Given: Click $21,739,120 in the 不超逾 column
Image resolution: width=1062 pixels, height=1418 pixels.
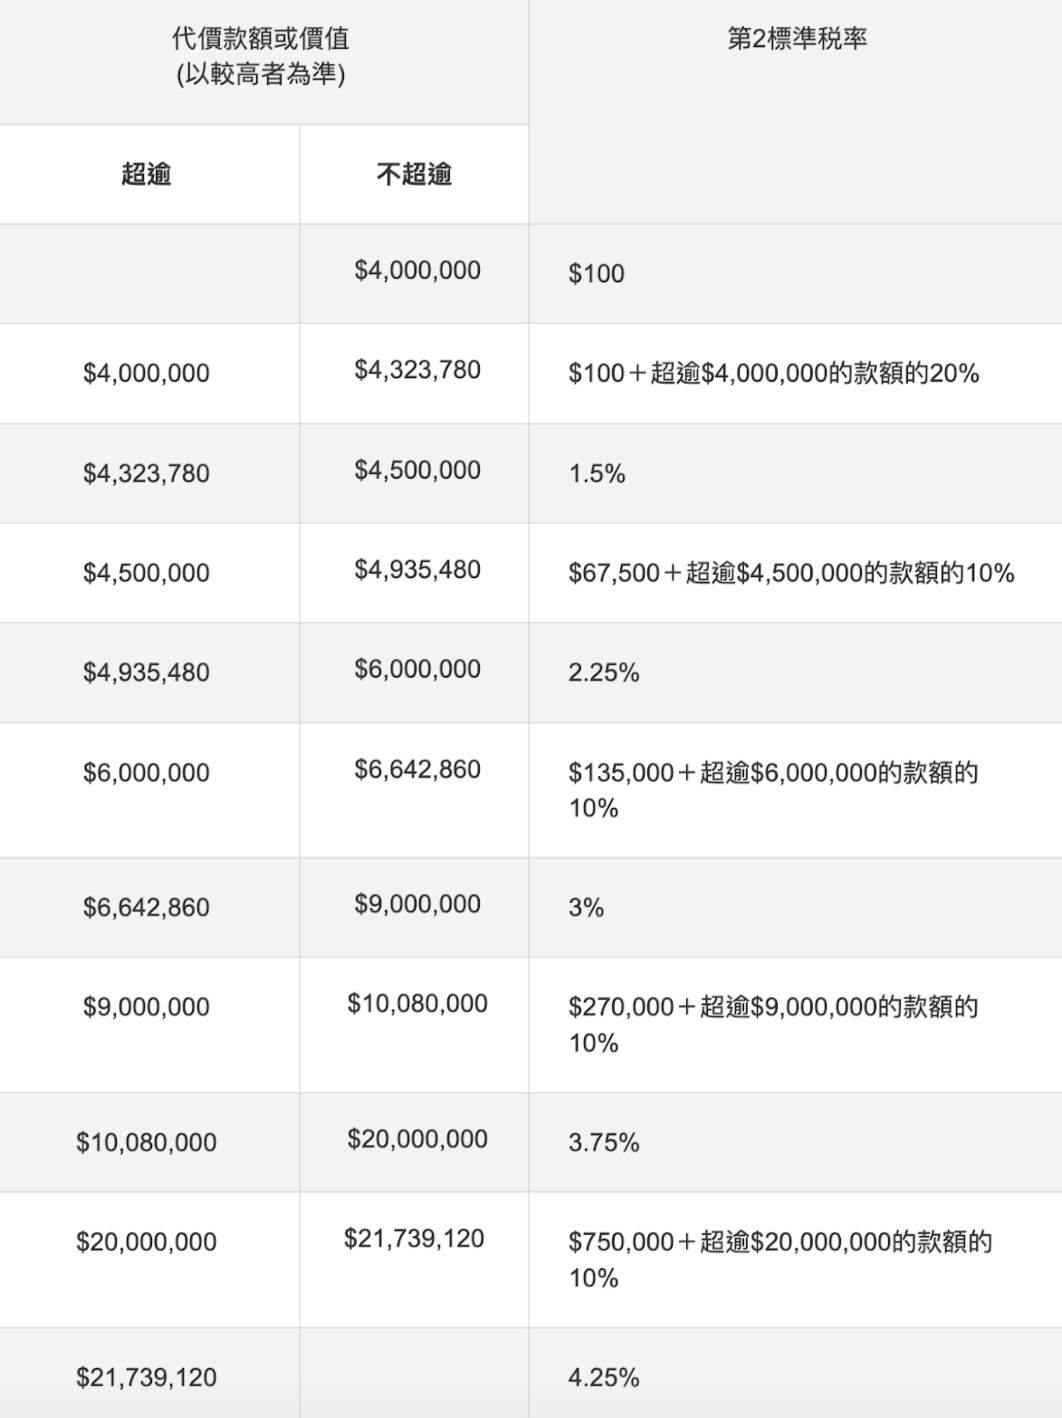Looking at the screenshot, I should [414, 1239].
